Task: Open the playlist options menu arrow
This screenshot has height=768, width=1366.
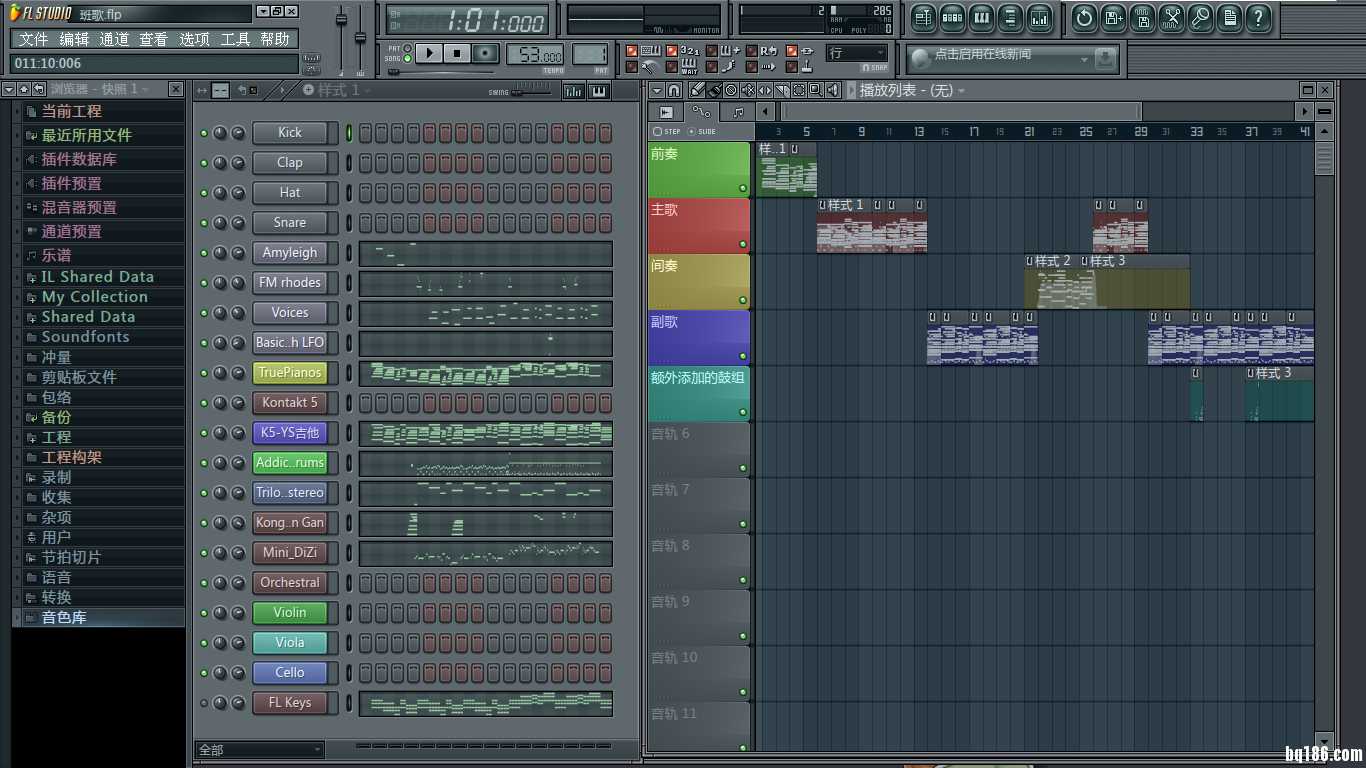Action: point(657,90)
